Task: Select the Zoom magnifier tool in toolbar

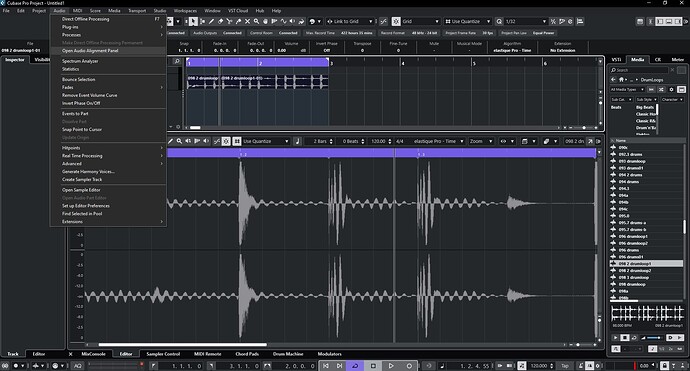Action: (257, 21)
